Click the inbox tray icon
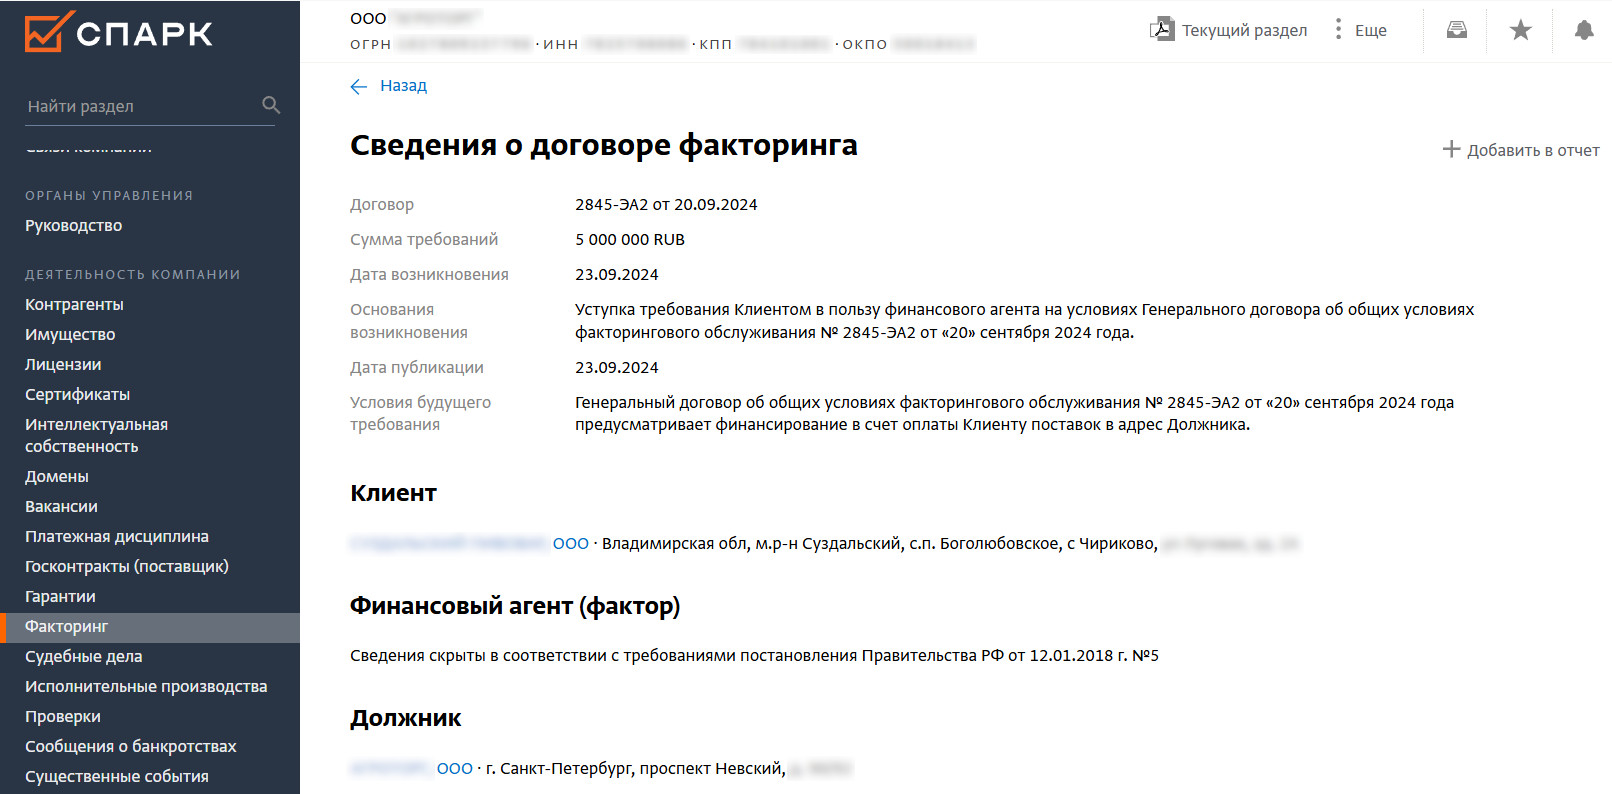This screenshot has width=1612, height=794. coord(1457,30)
